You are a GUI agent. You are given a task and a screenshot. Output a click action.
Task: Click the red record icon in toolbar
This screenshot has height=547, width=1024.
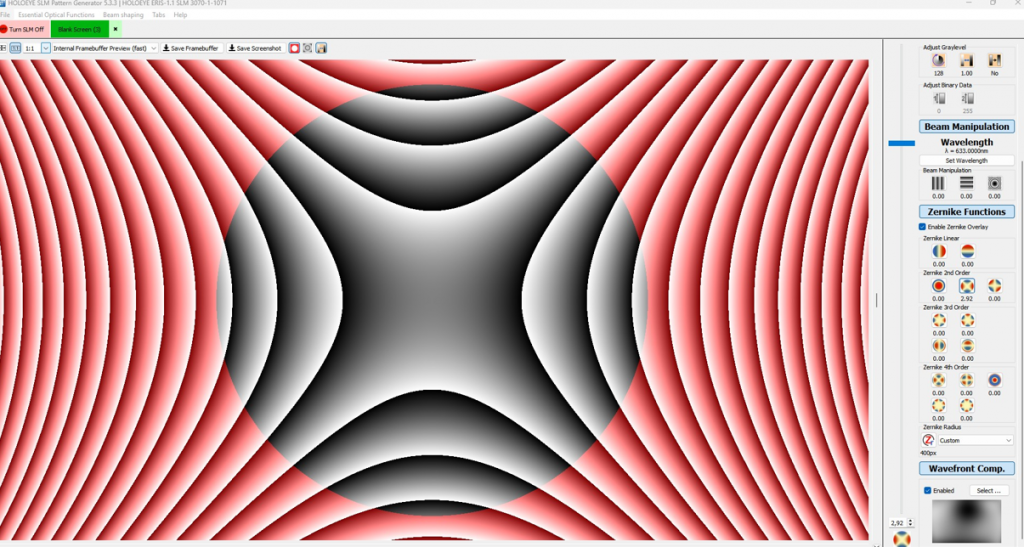tap(294, 48)
